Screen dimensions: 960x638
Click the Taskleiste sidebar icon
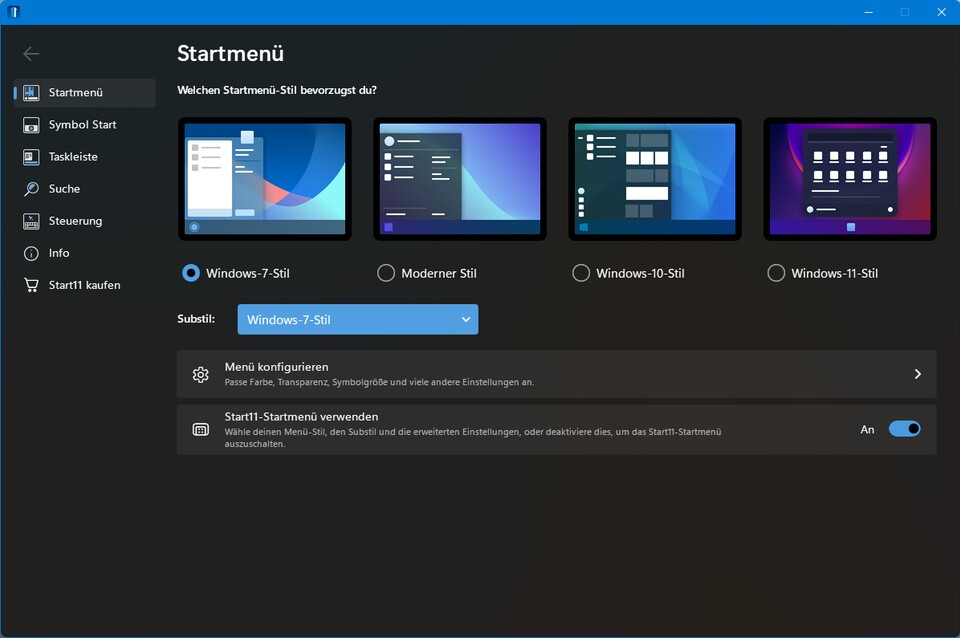tap(30, 156)
